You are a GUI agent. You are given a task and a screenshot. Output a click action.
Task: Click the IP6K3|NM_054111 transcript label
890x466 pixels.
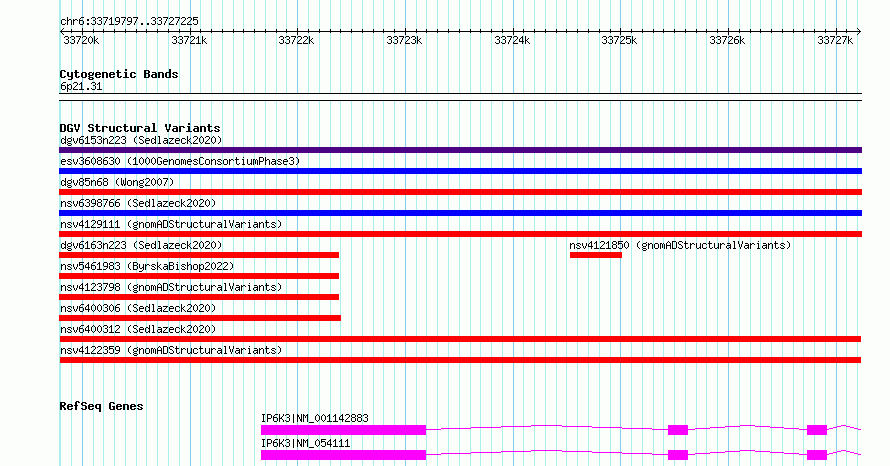click(305, 443)
